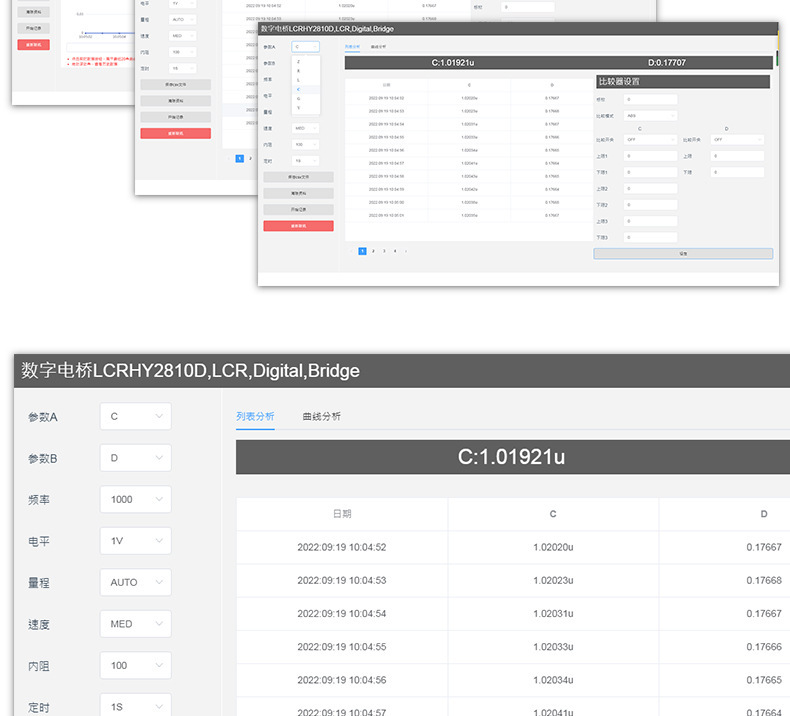790x716 pixels.
Task: Click active page 1 in small front window
Action: coord(362,251)
